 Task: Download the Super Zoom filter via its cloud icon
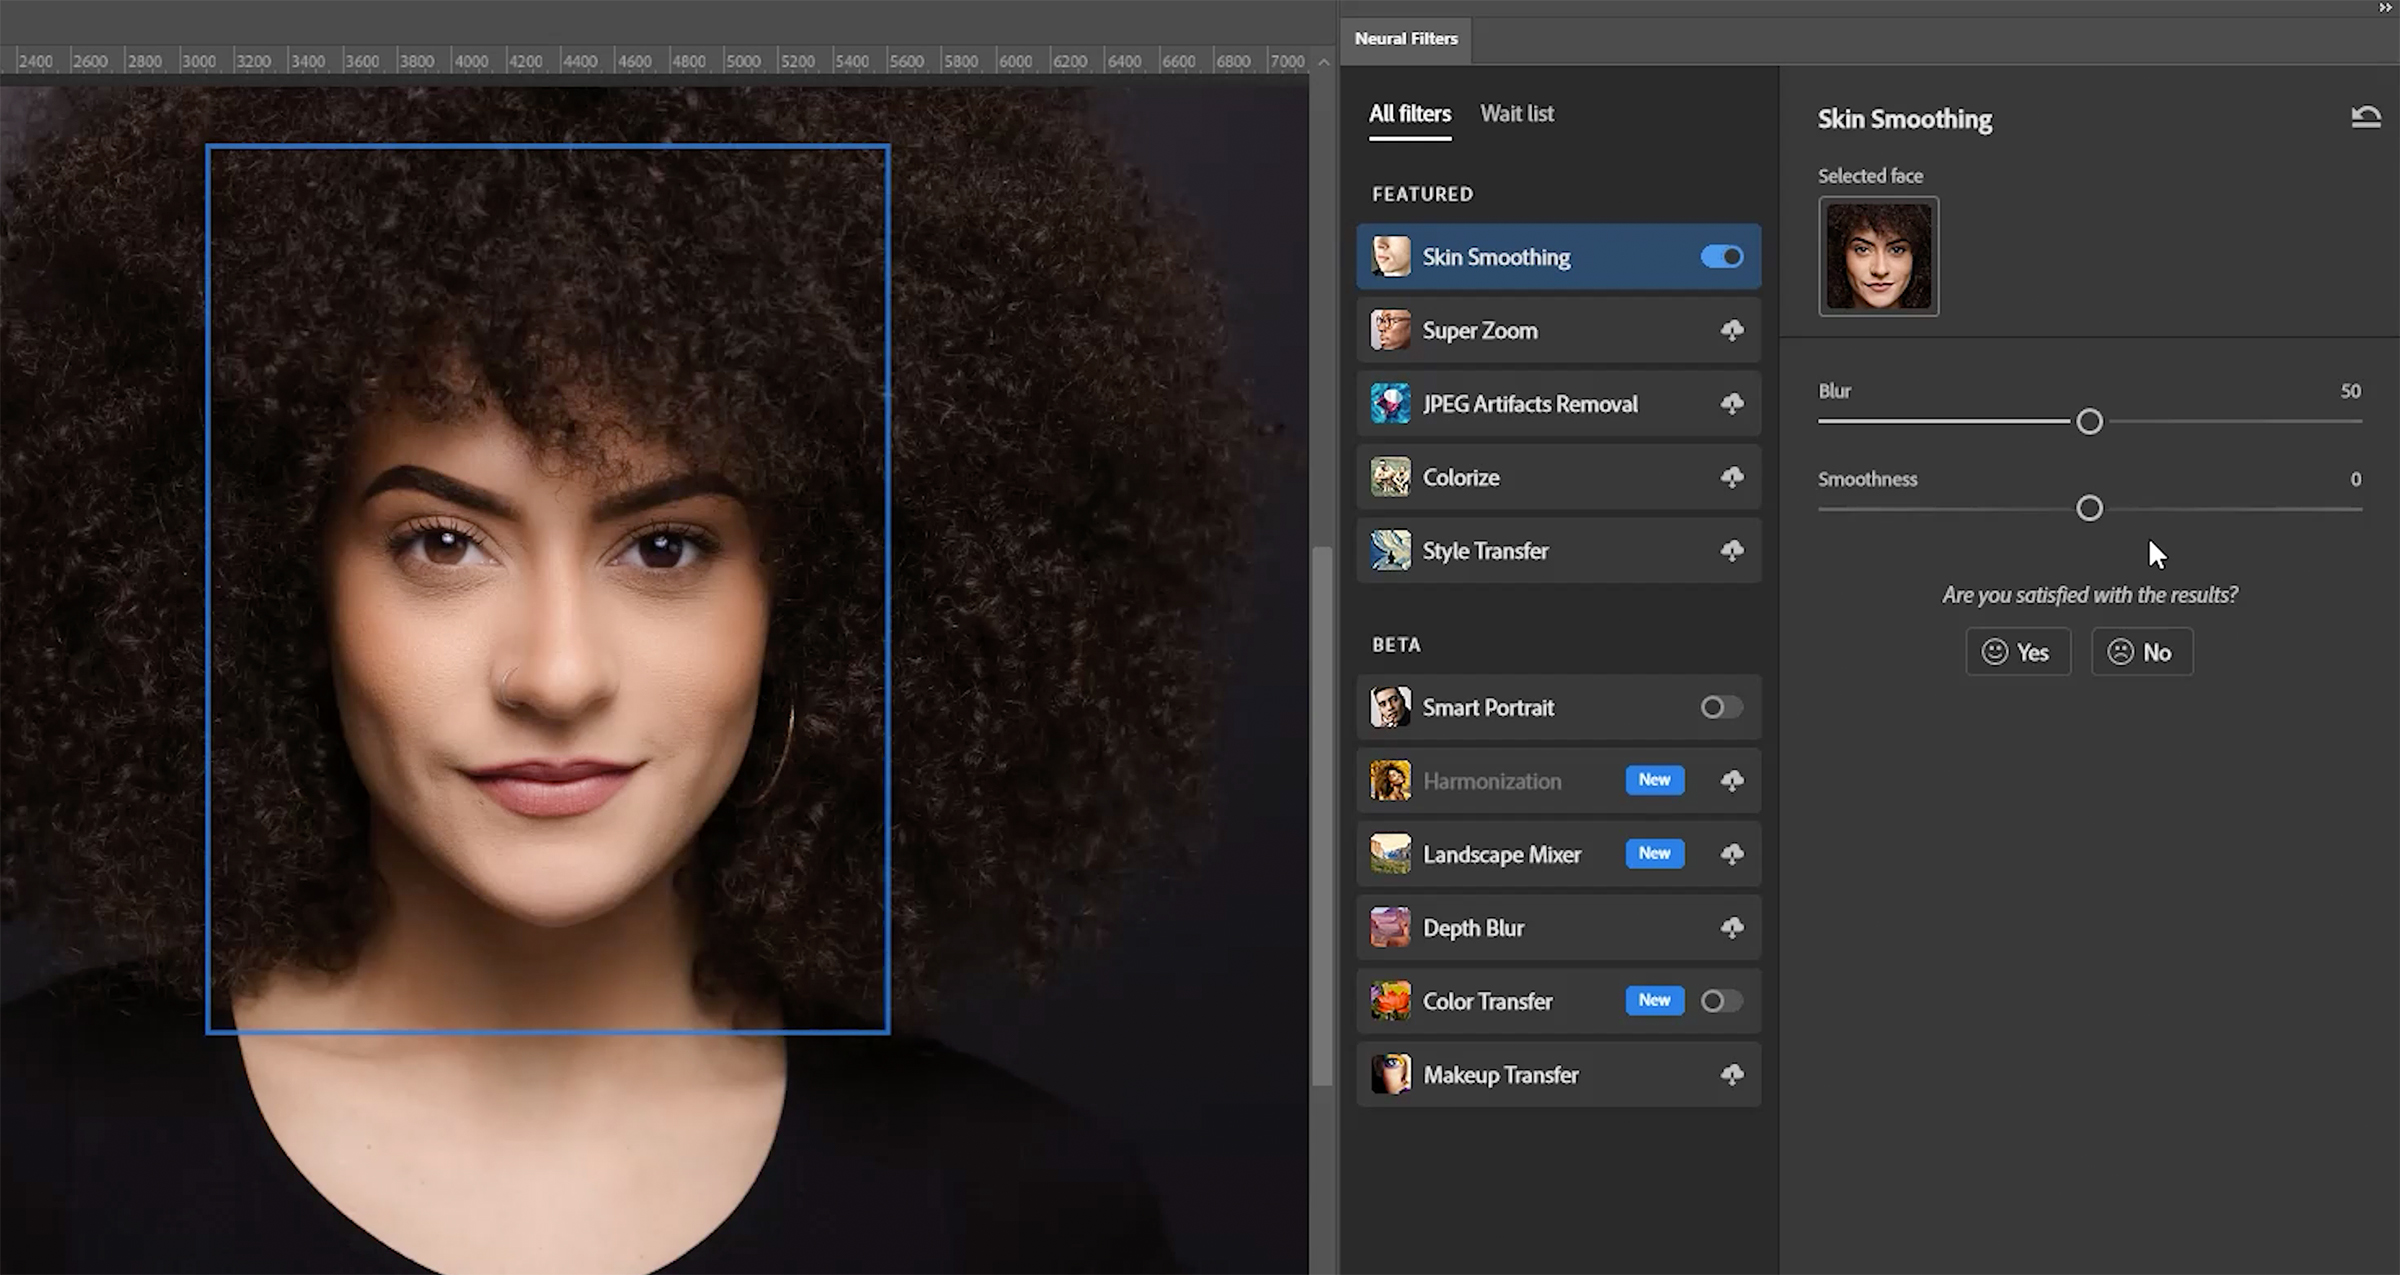(x=1733, y=330)
